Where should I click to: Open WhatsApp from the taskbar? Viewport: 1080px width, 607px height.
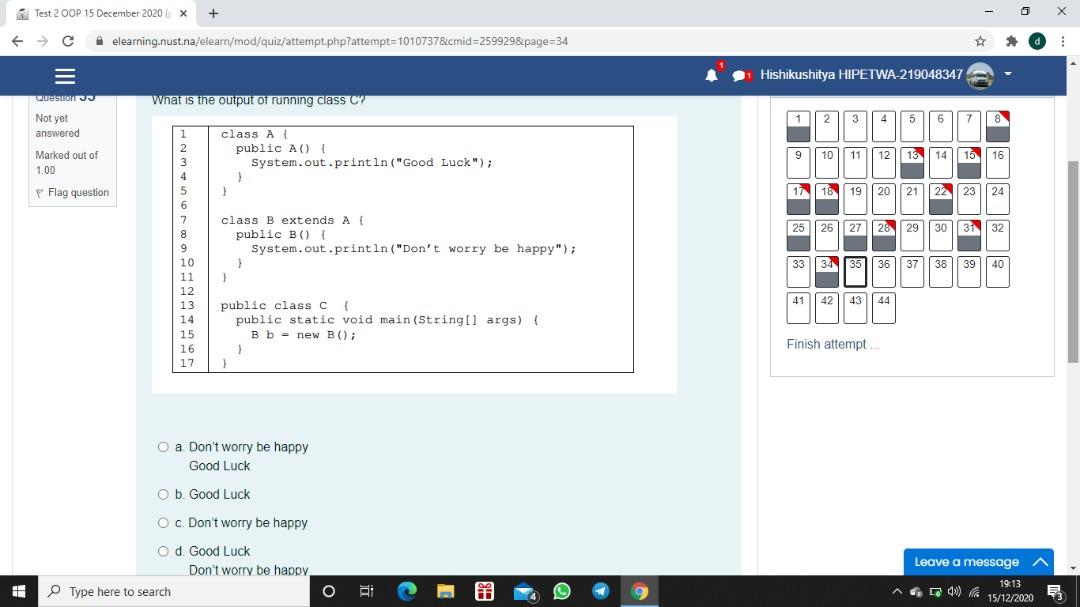(562, 591)
